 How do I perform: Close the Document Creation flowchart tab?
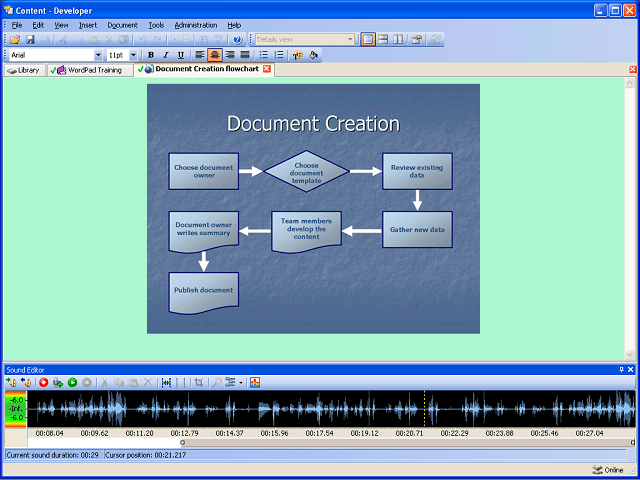pos(267,69)
